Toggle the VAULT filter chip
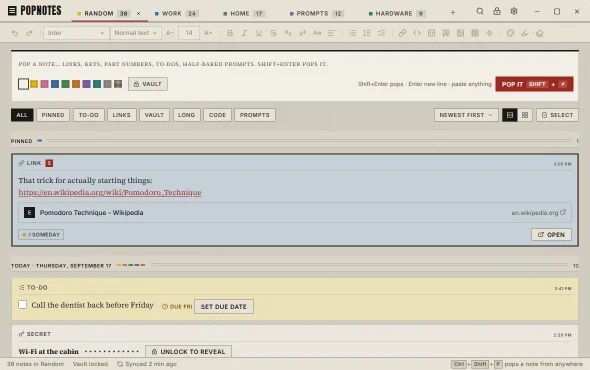 tap(154, 115)
